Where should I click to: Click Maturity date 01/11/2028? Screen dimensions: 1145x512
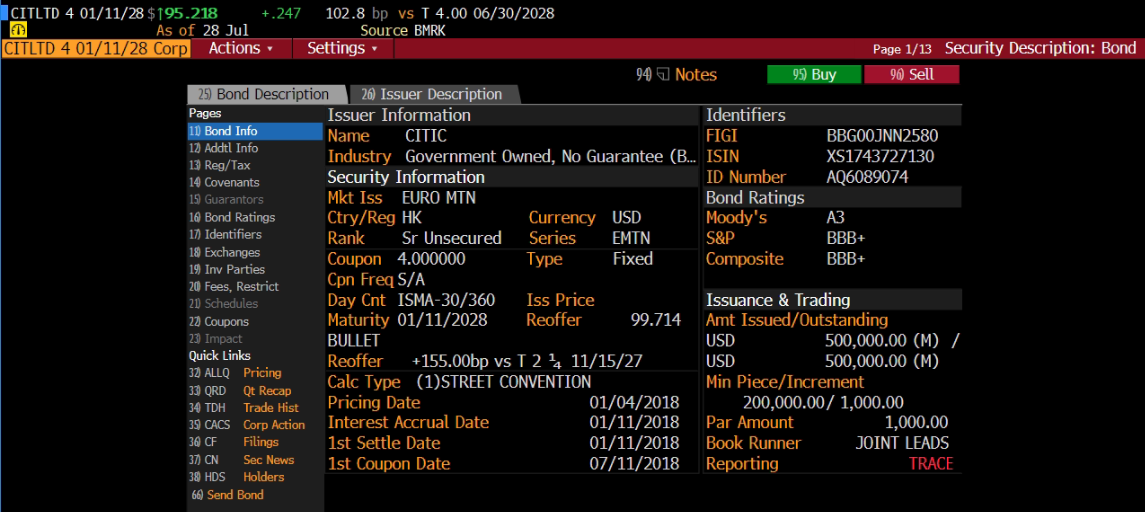442,320
